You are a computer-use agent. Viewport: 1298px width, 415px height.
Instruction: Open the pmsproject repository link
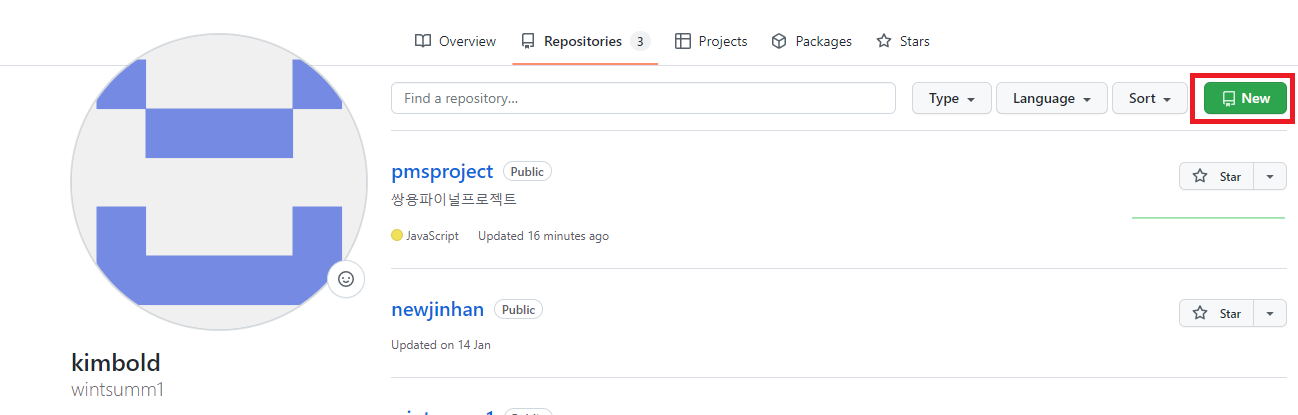pos(443,172)
